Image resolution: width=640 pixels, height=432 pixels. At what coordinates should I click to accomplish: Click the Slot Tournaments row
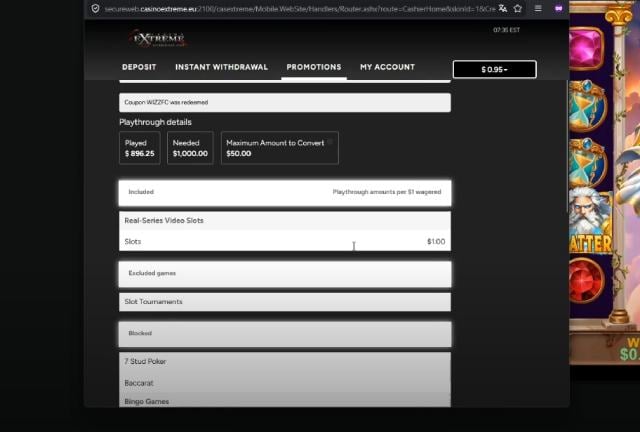[285, 302]
